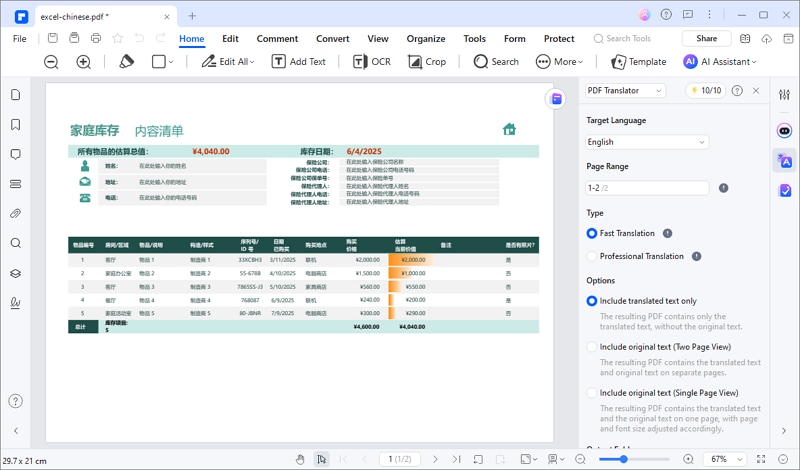The width and height of the screenshot is (800, 470).
Task: Switch to the Convert tab
Action: (333, 39)
